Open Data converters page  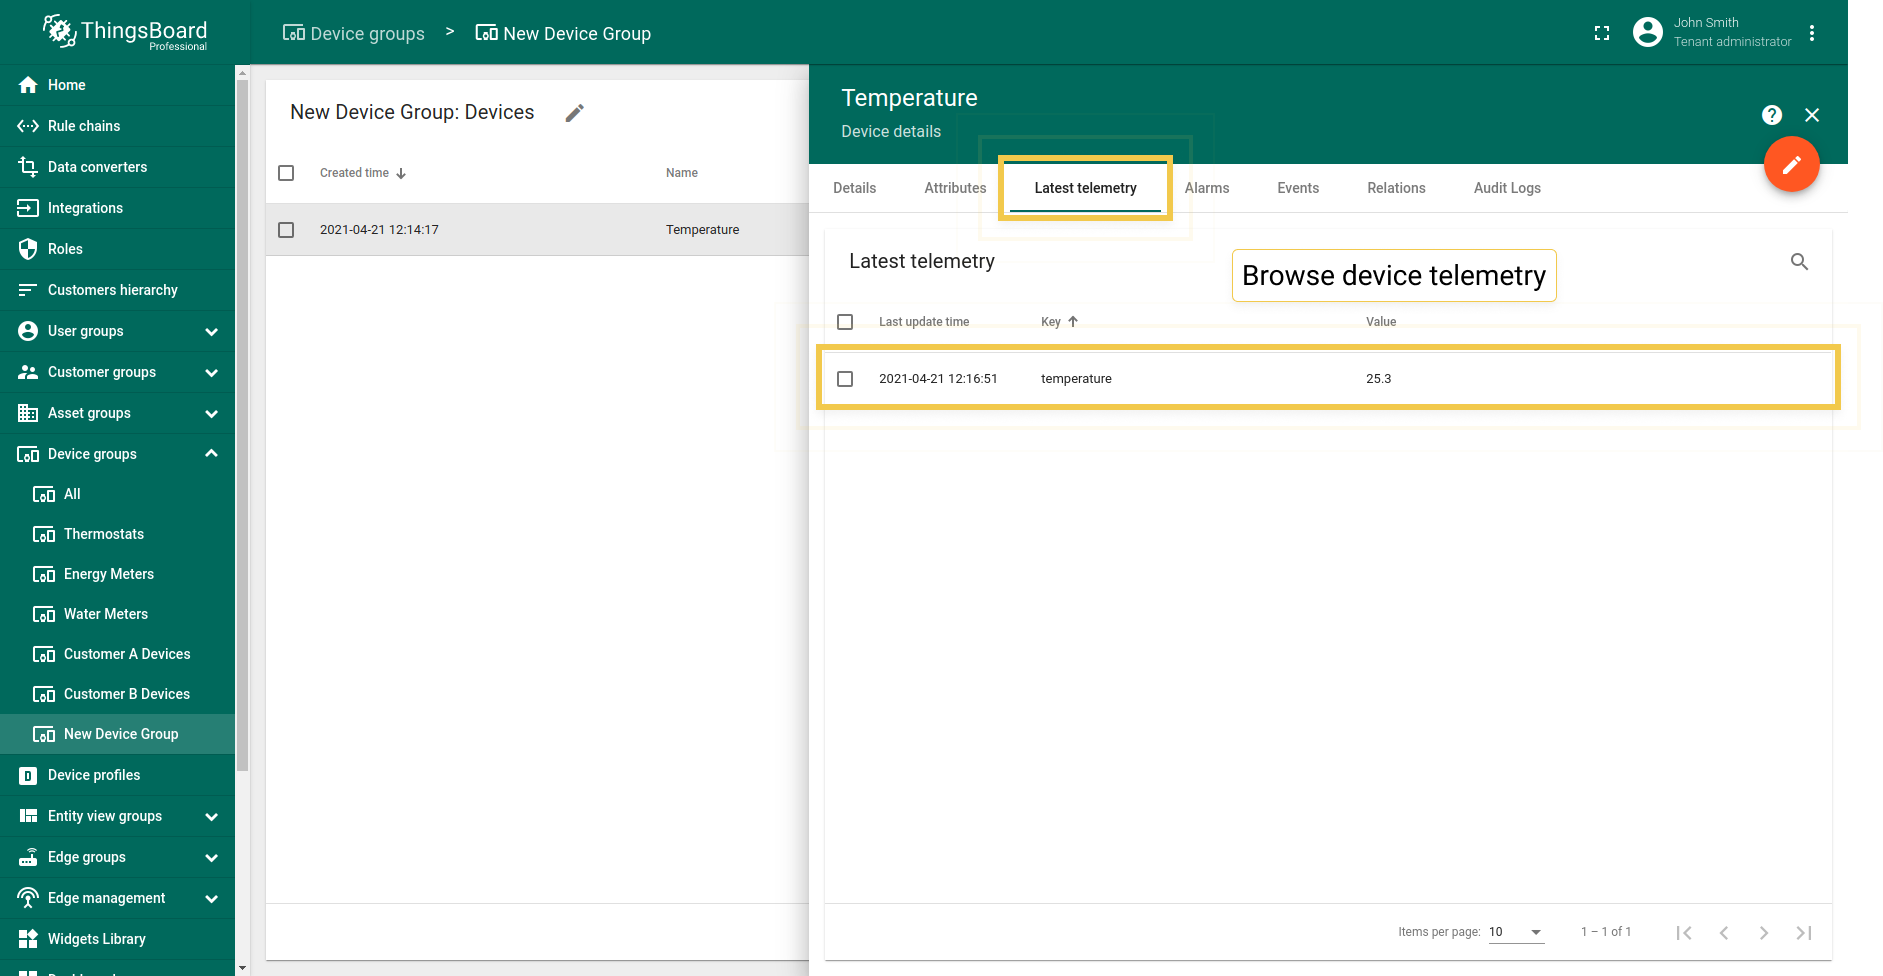117,167
